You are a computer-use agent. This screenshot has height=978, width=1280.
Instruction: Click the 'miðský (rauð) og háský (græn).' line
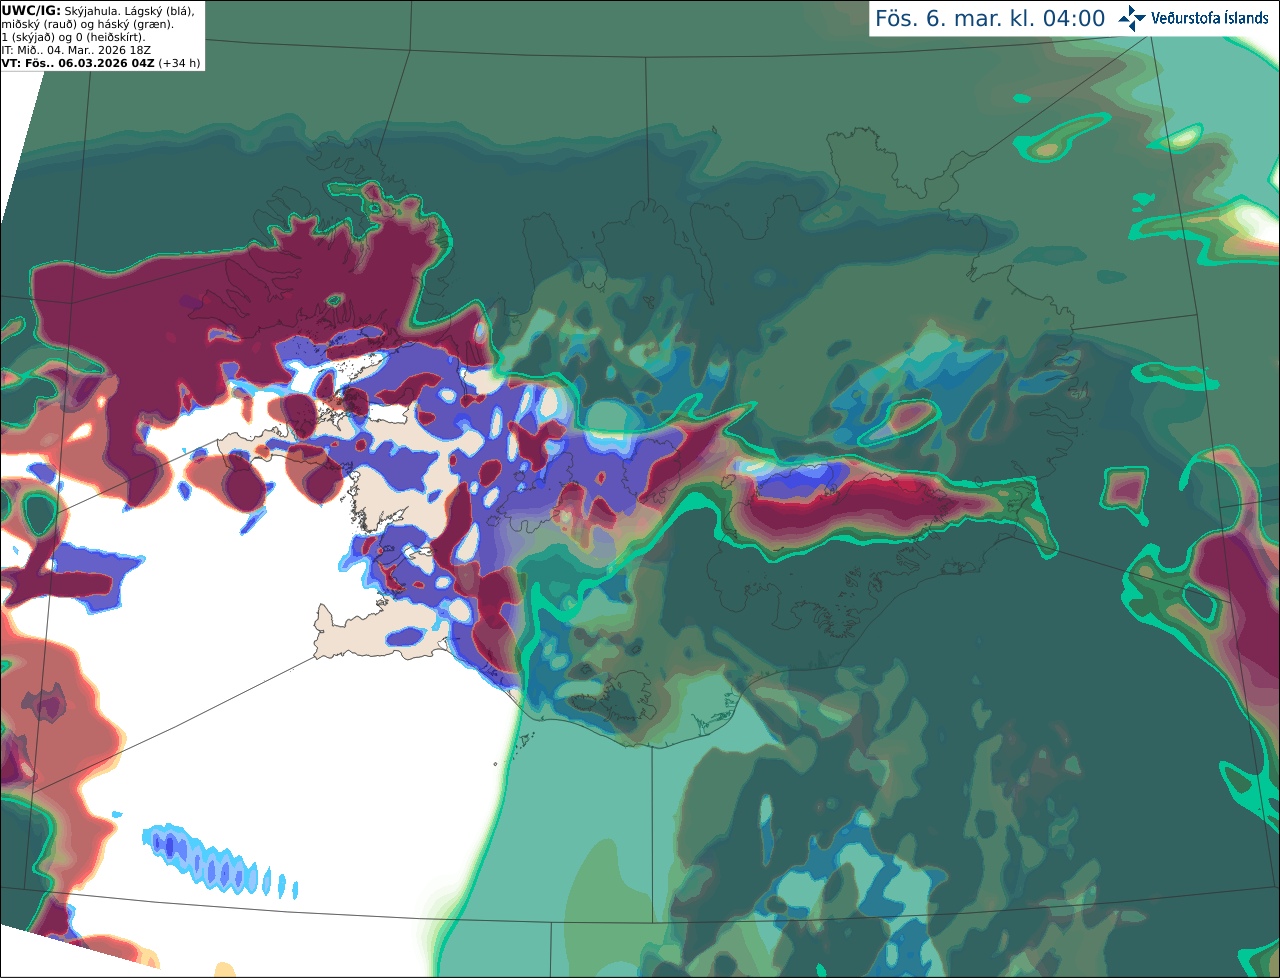[x=87, y=24]
